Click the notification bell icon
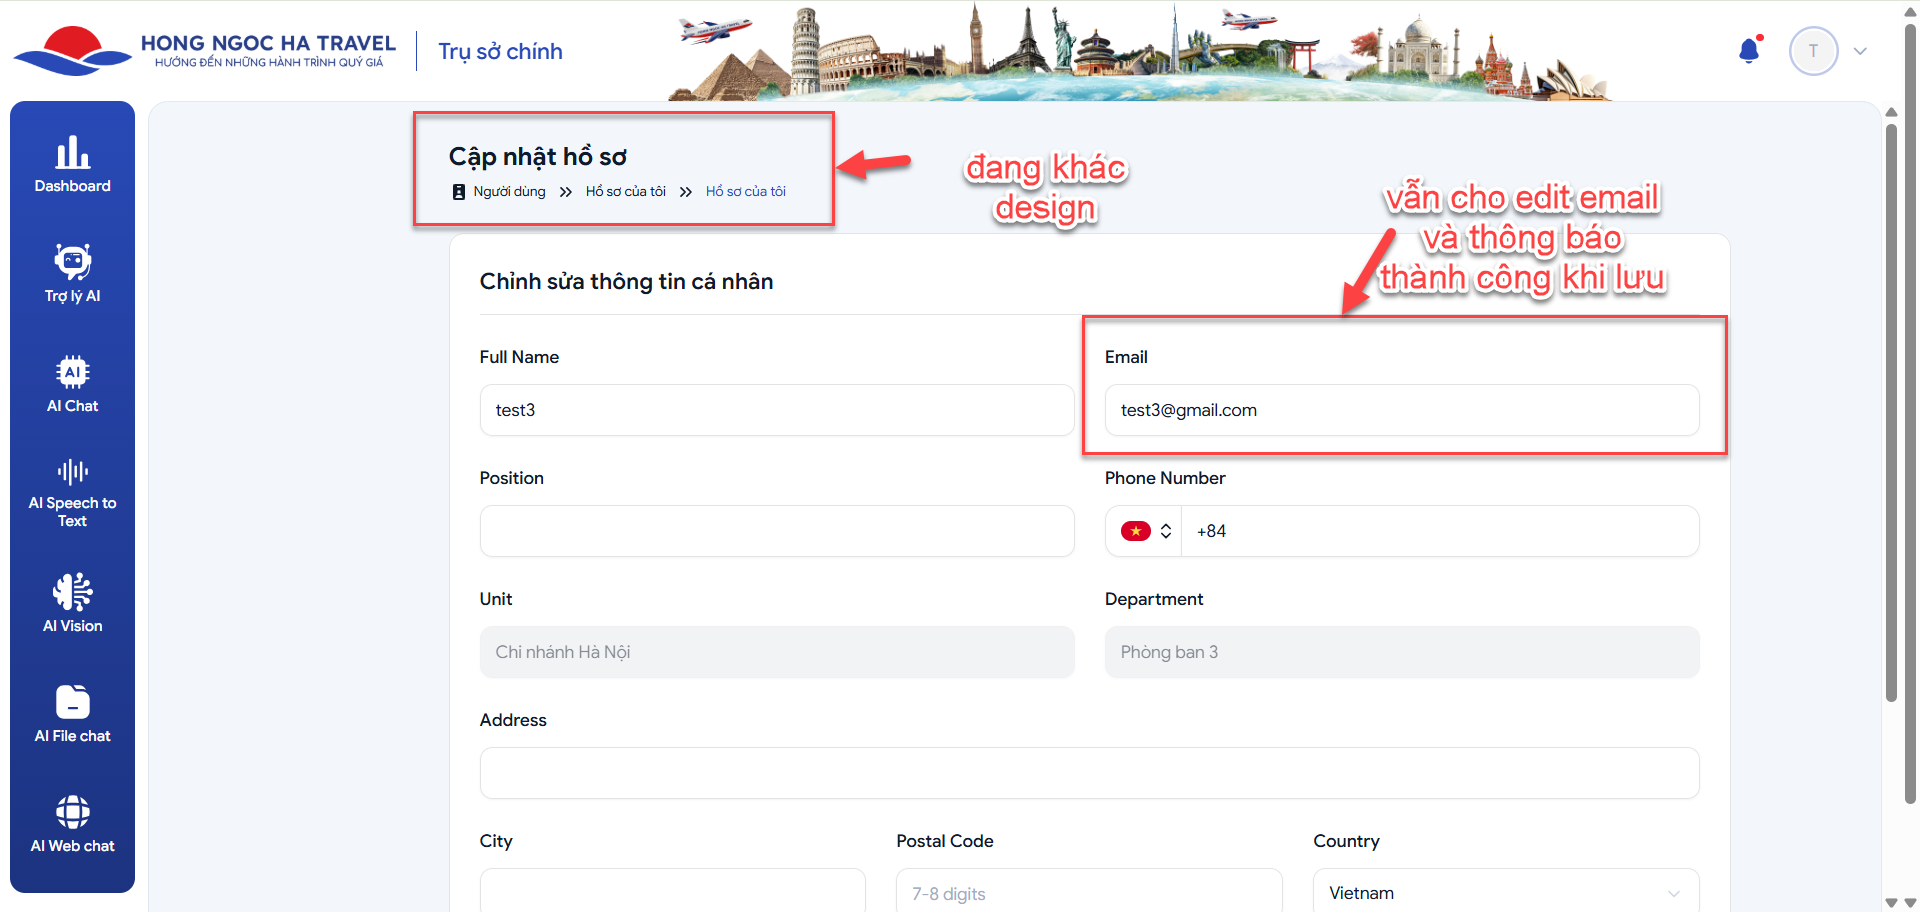The width and height of the screenshot is (1920, 912). pyautogui.click(x=1749, y=51)
